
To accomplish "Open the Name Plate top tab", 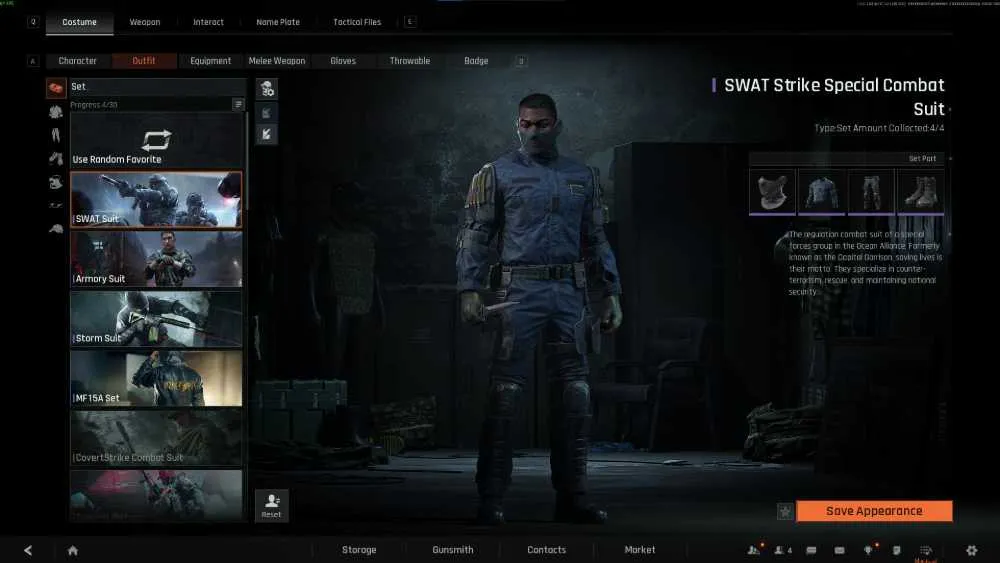I will [x=278, y=22].
